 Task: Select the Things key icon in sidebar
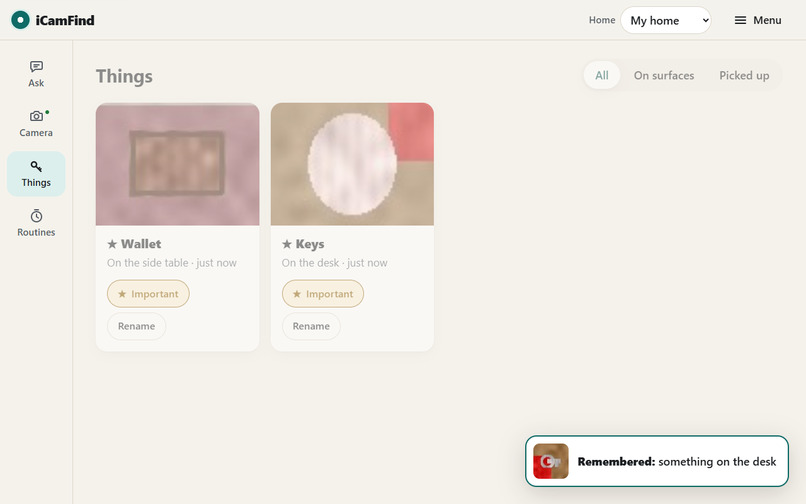tap(36, 166)
